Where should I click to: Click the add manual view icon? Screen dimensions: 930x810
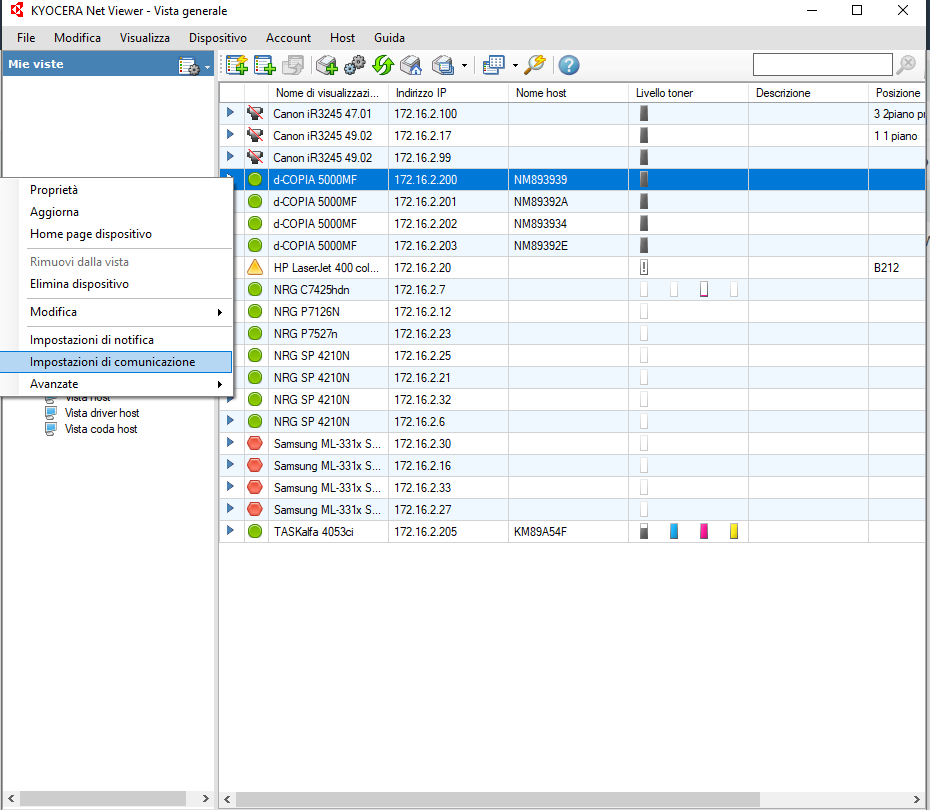point(265,65)
